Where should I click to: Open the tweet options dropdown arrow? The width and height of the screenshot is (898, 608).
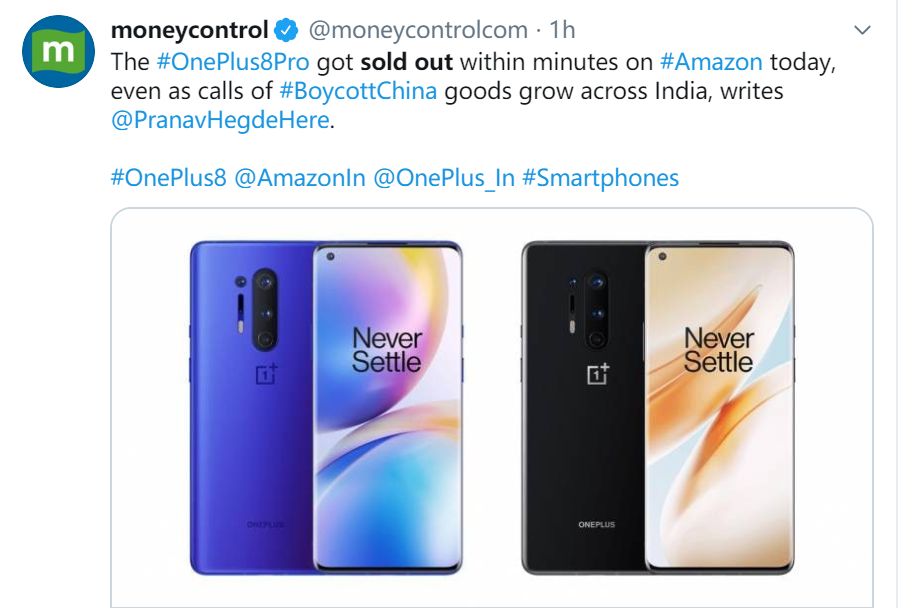coord(864,29)
